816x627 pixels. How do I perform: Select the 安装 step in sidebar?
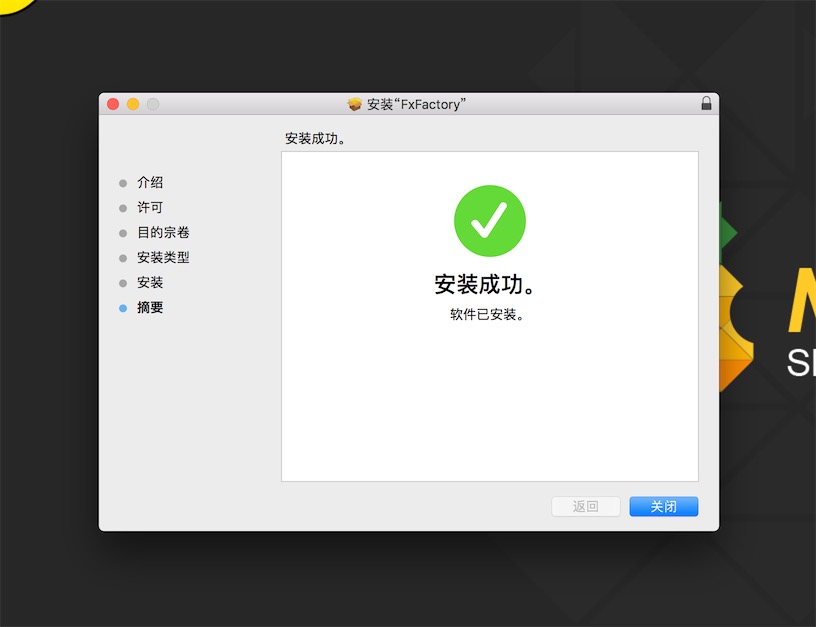150,283
